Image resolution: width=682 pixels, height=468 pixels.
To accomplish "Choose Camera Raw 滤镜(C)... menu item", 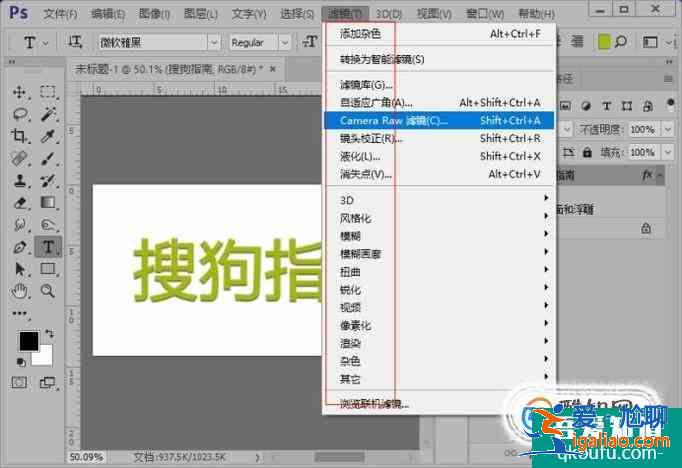I will click(439, 120).
